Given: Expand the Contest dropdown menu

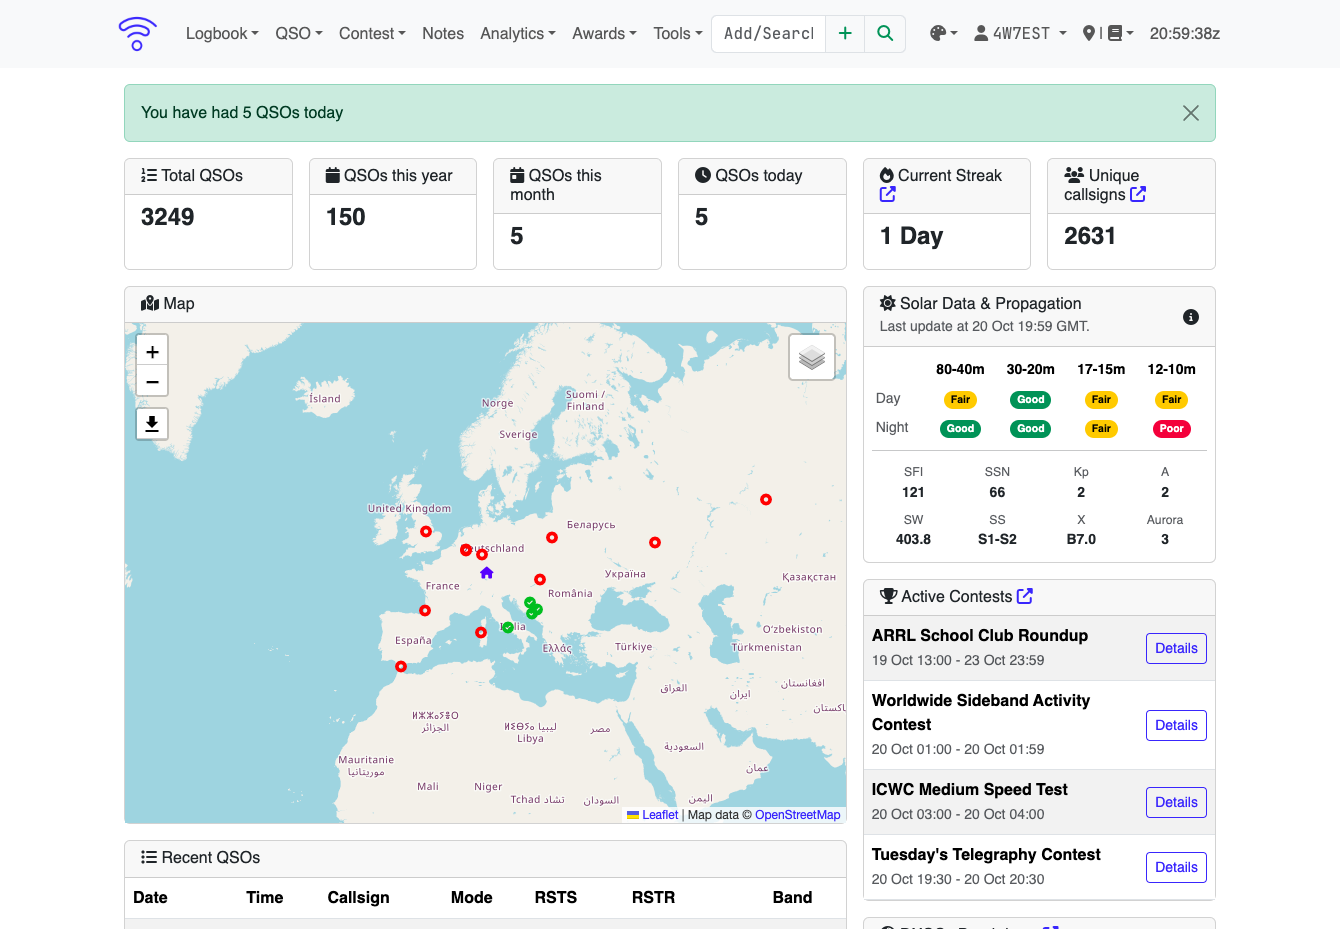Looking at the screenshot, I should pyautogui.click(x=372, y=34).
